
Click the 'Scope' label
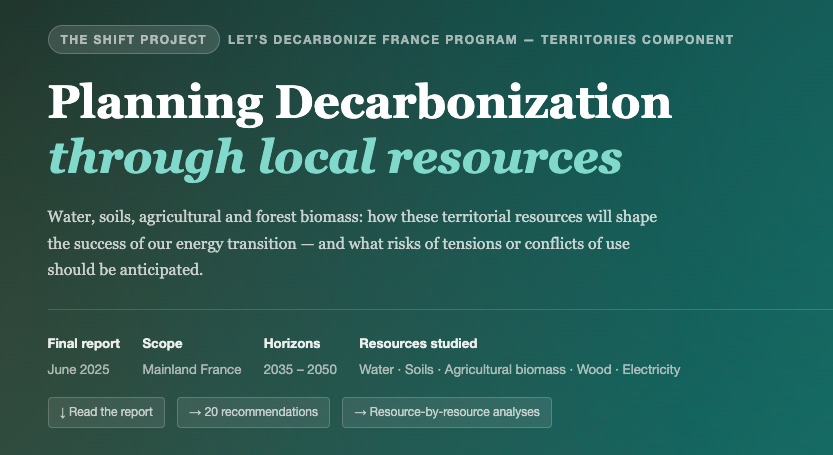coord(162,343)
